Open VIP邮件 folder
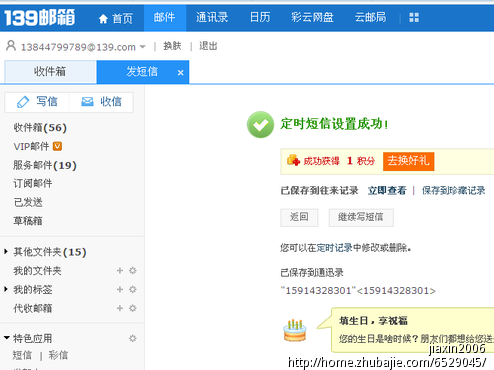 coord(31,146)
